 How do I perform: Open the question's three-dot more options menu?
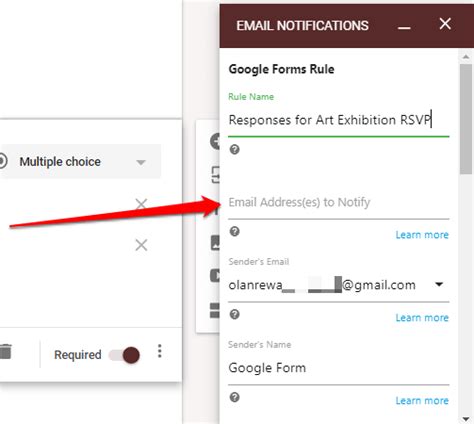point(160,351)
